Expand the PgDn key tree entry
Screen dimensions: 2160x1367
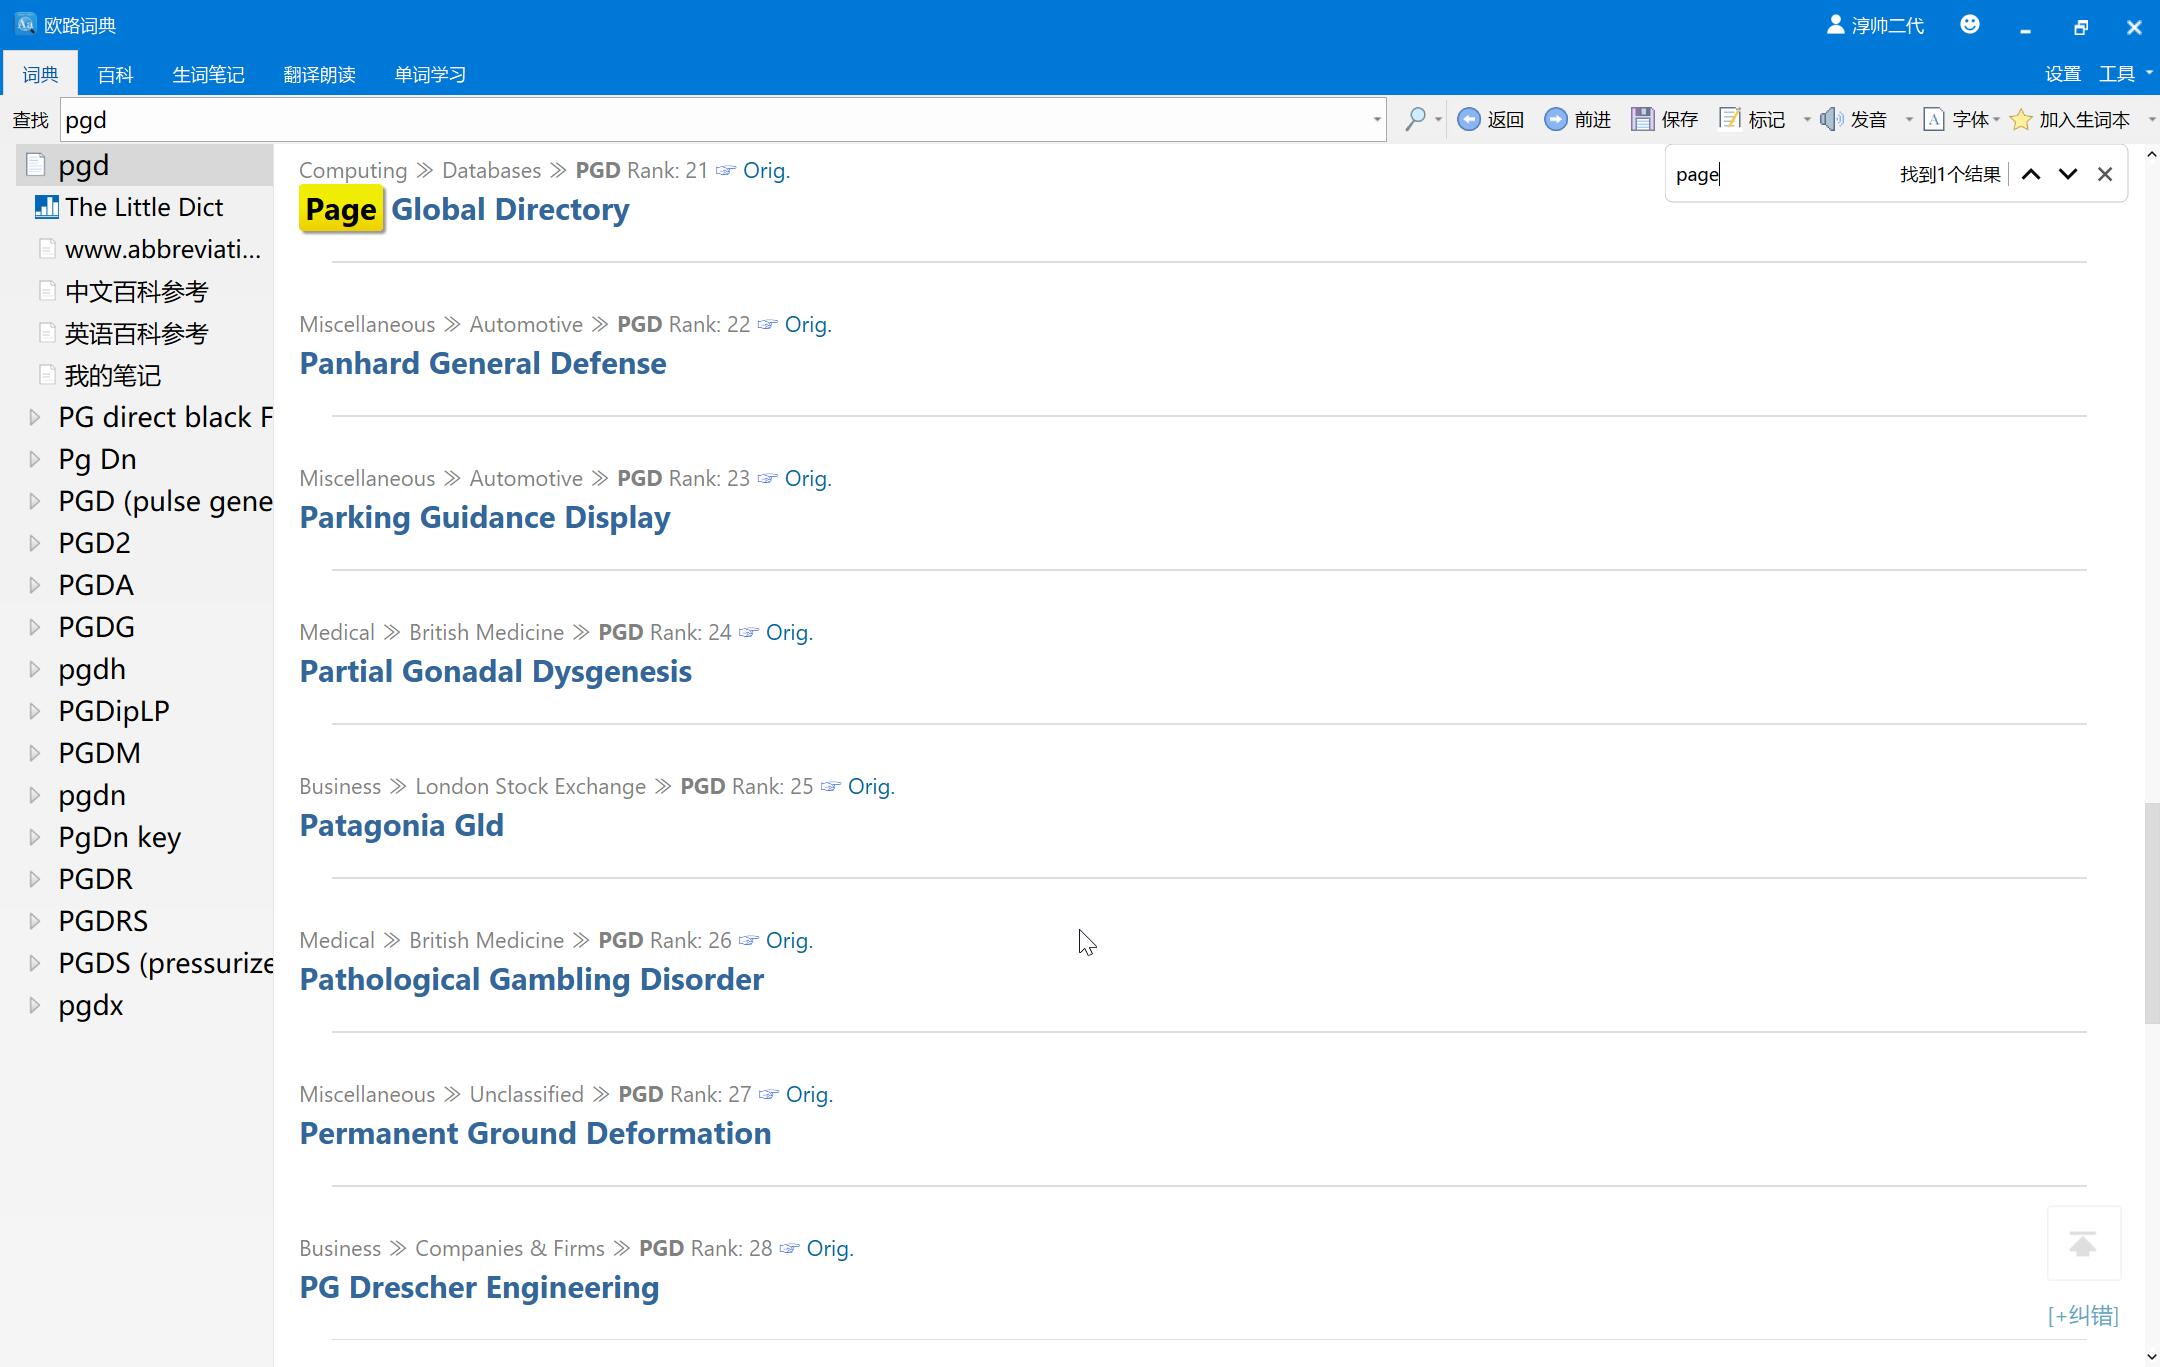(x=35, y=837)
